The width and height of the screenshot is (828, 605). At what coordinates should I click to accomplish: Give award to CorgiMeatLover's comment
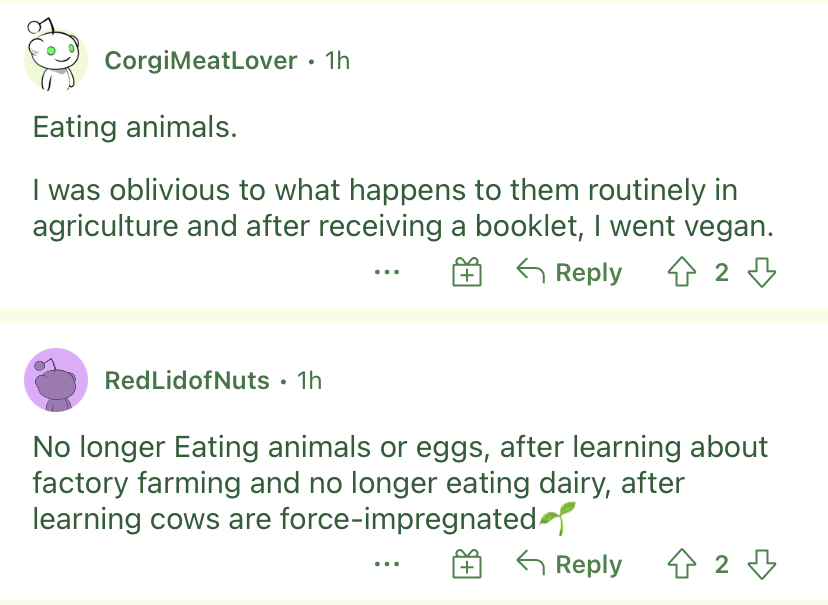coord(467,272)
